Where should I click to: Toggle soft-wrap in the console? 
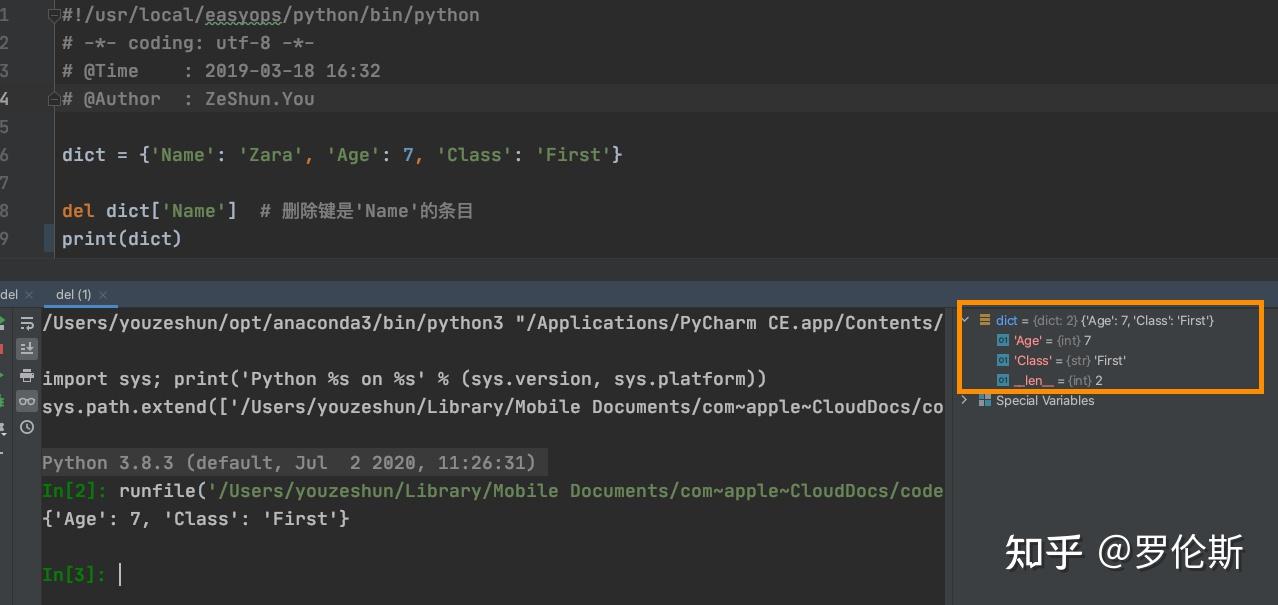click(27, 323)
